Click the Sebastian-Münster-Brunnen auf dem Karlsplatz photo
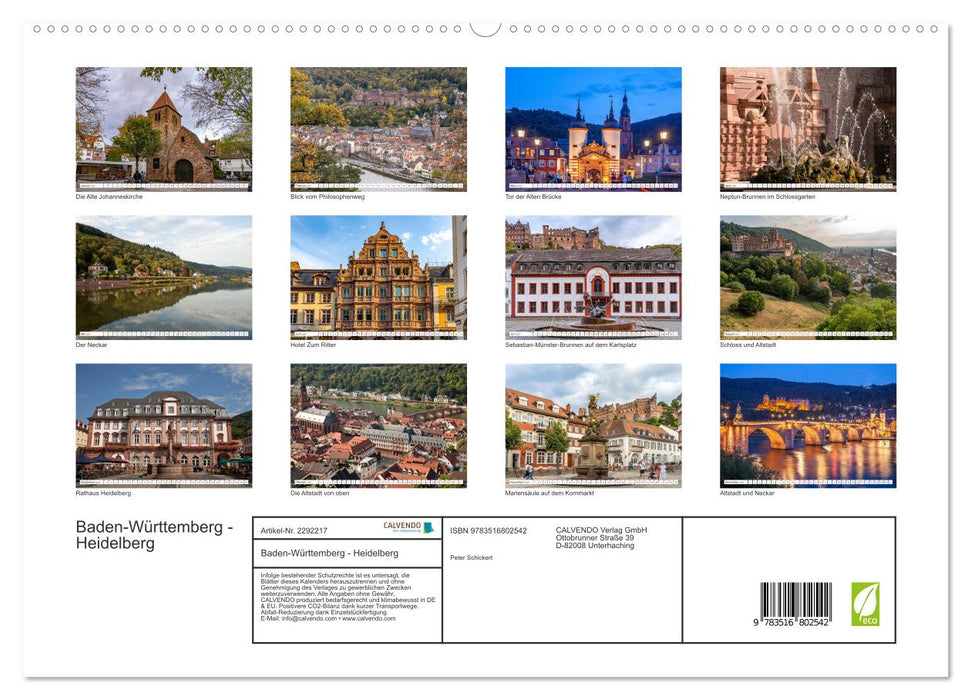 (593, 277)
